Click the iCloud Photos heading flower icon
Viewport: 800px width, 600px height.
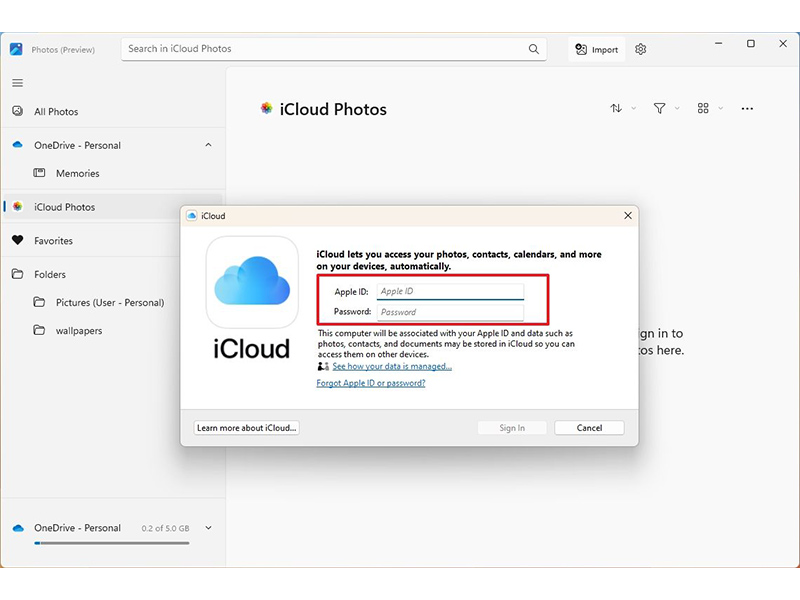[266, 108]
